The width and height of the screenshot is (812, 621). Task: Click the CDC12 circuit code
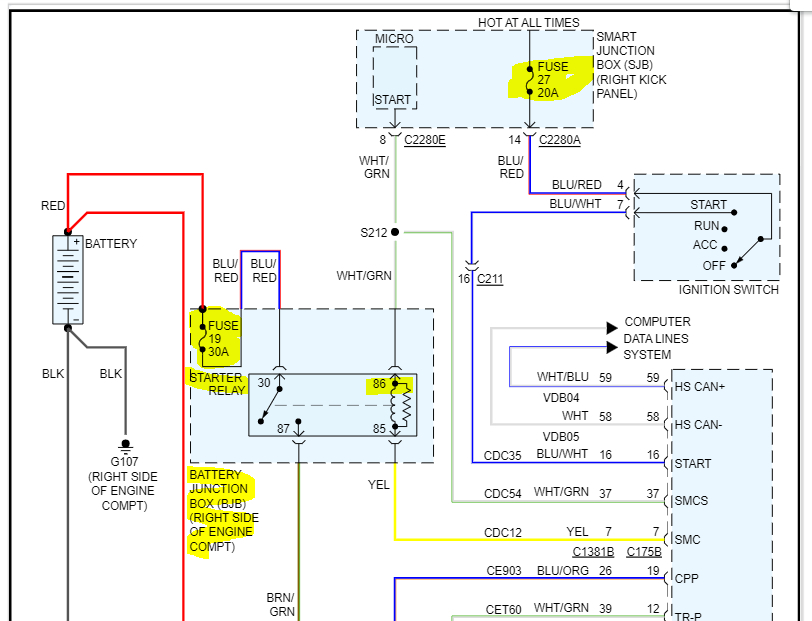[502, 533]
